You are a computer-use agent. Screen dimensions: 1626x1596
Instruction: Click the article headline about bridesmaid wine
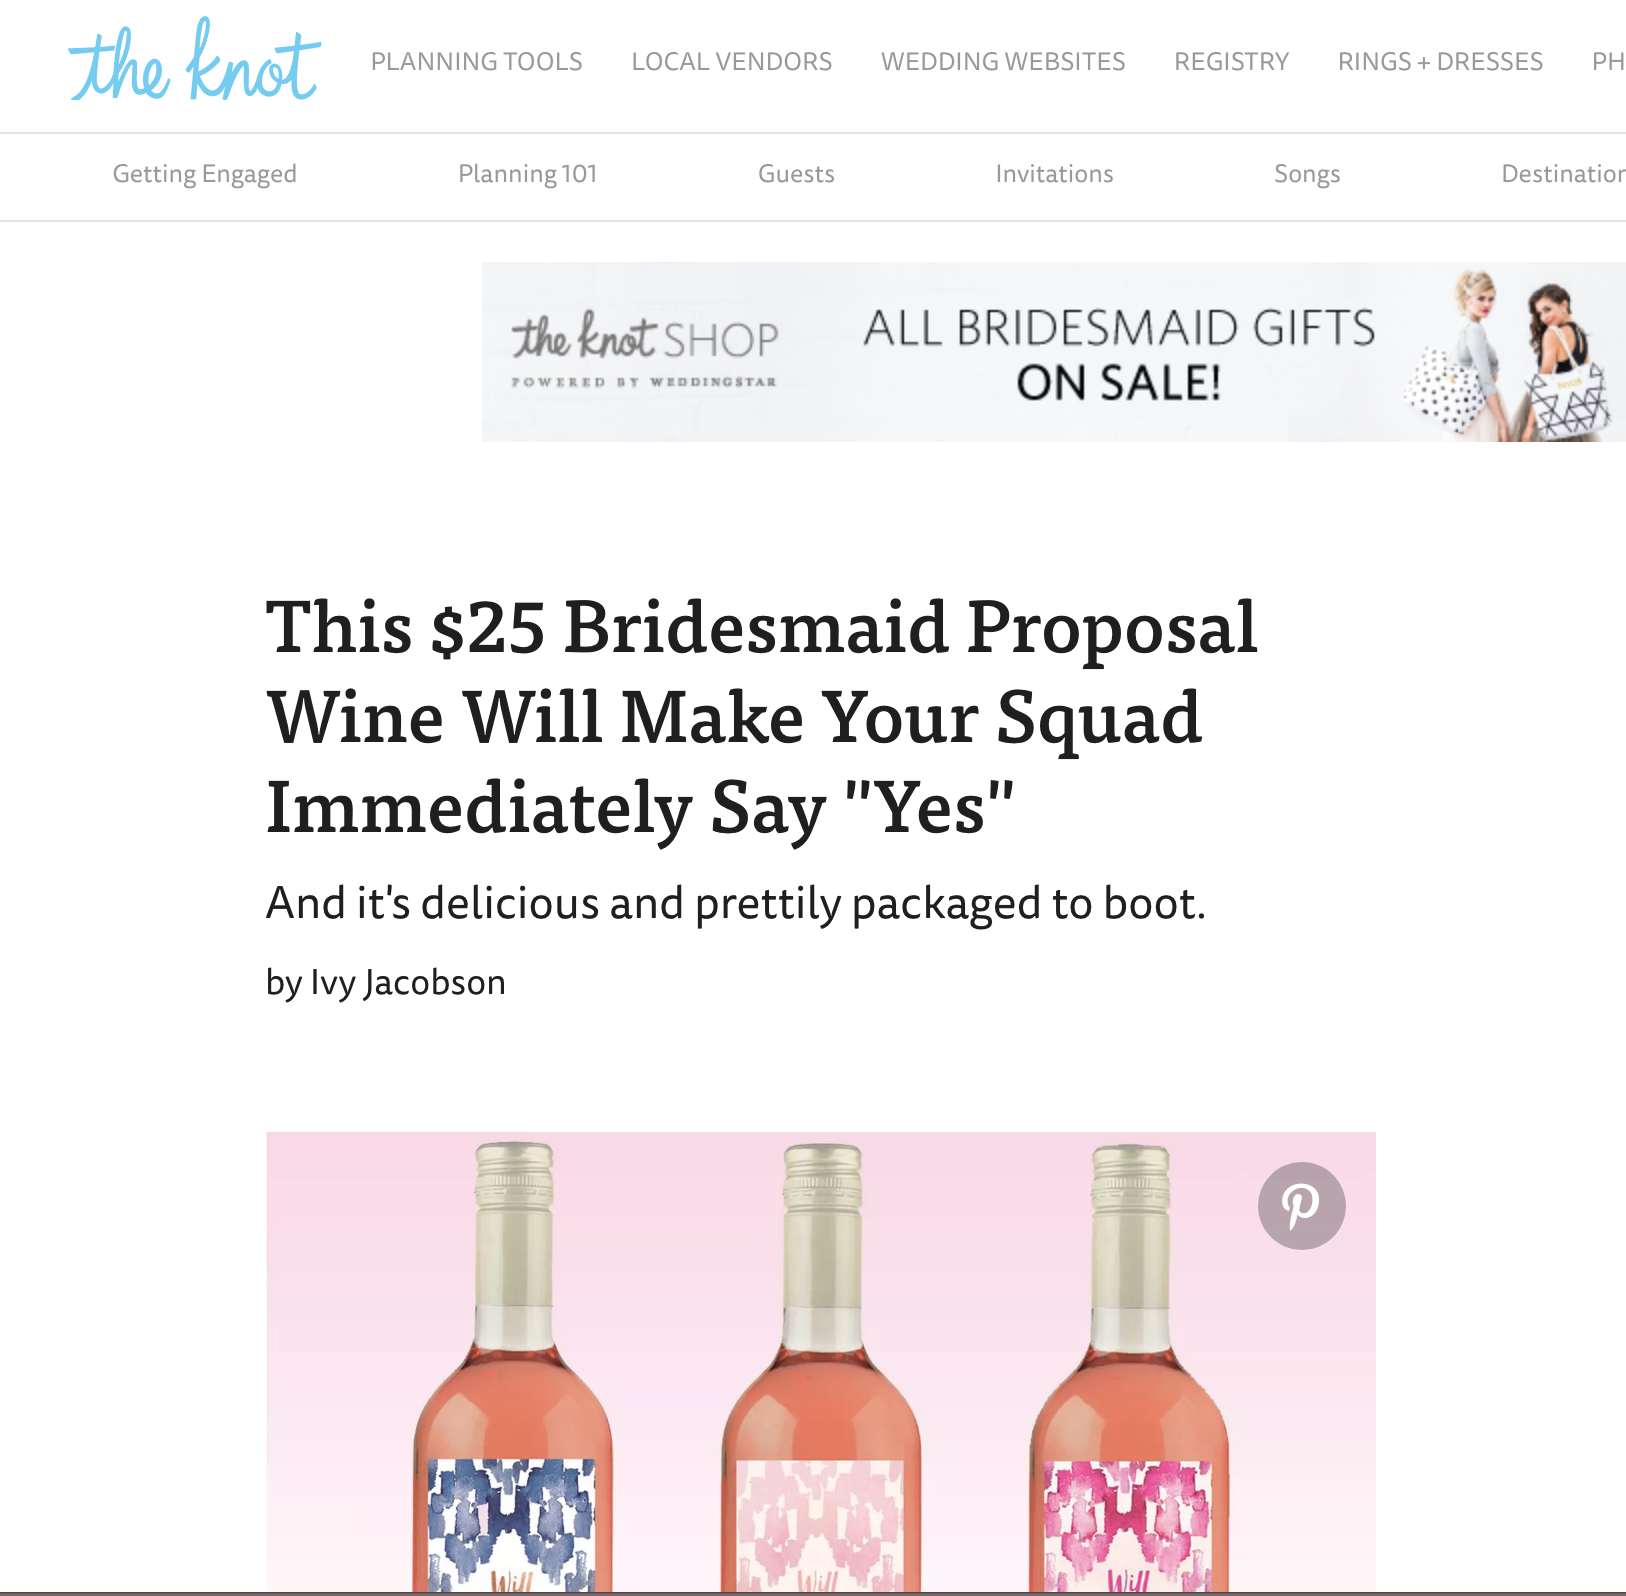click(761, 717)
